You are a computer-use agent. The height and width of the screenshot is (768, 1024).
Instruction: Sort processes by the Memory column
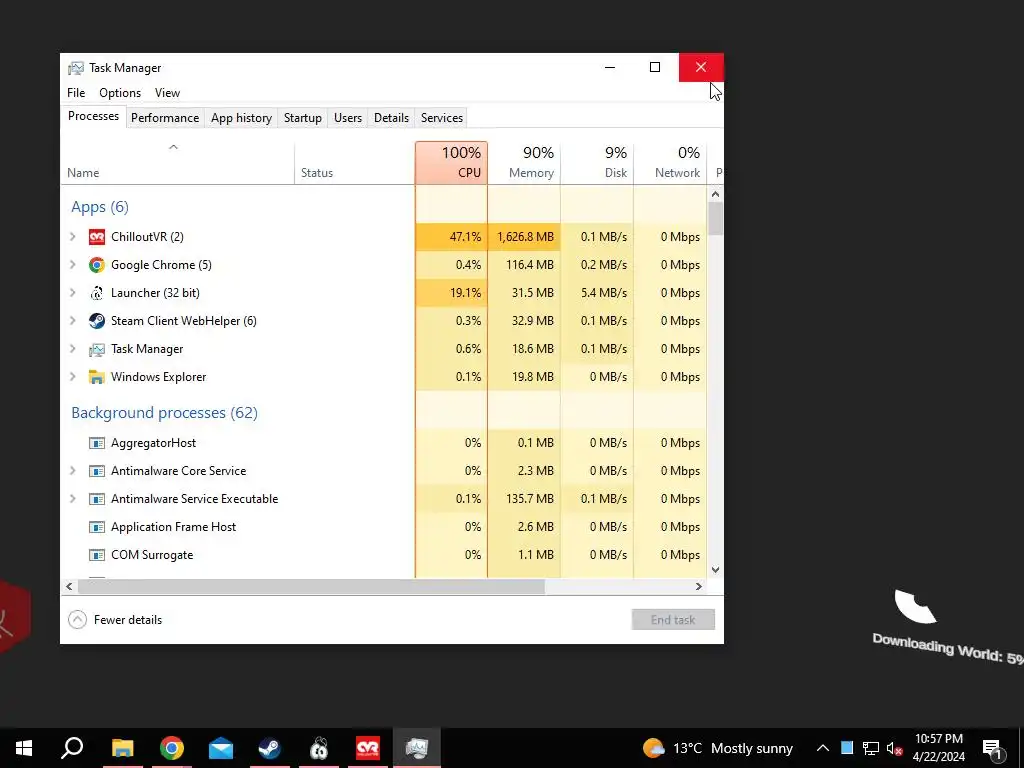[x=524, y=163]
